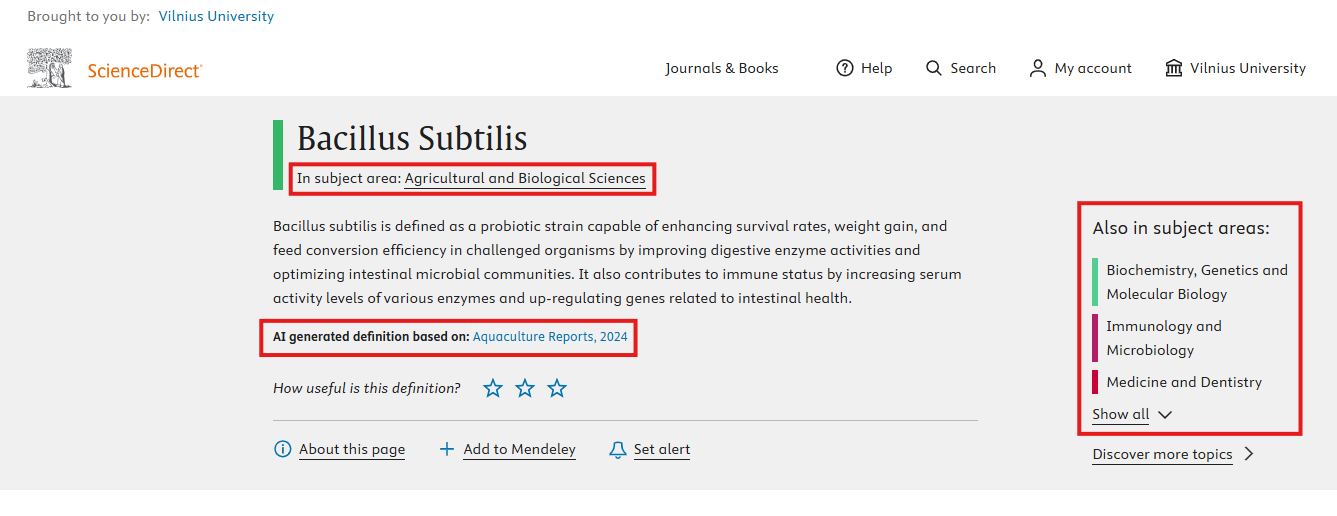Click the Set alert bell icon
Image resolution: width=1337 pixels, height=516 pixels.
[x=618, y=450]
